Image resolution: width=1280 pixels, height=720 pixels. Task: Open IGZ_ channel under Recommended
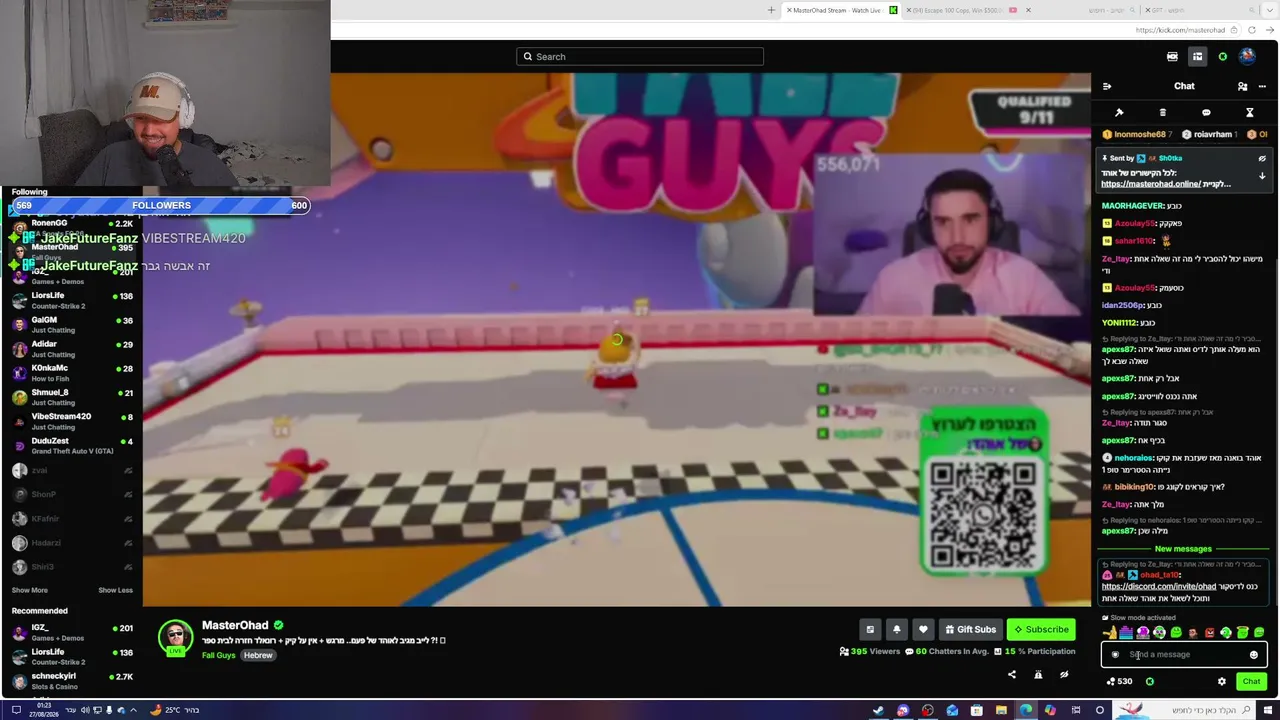(x=72, y=633)
